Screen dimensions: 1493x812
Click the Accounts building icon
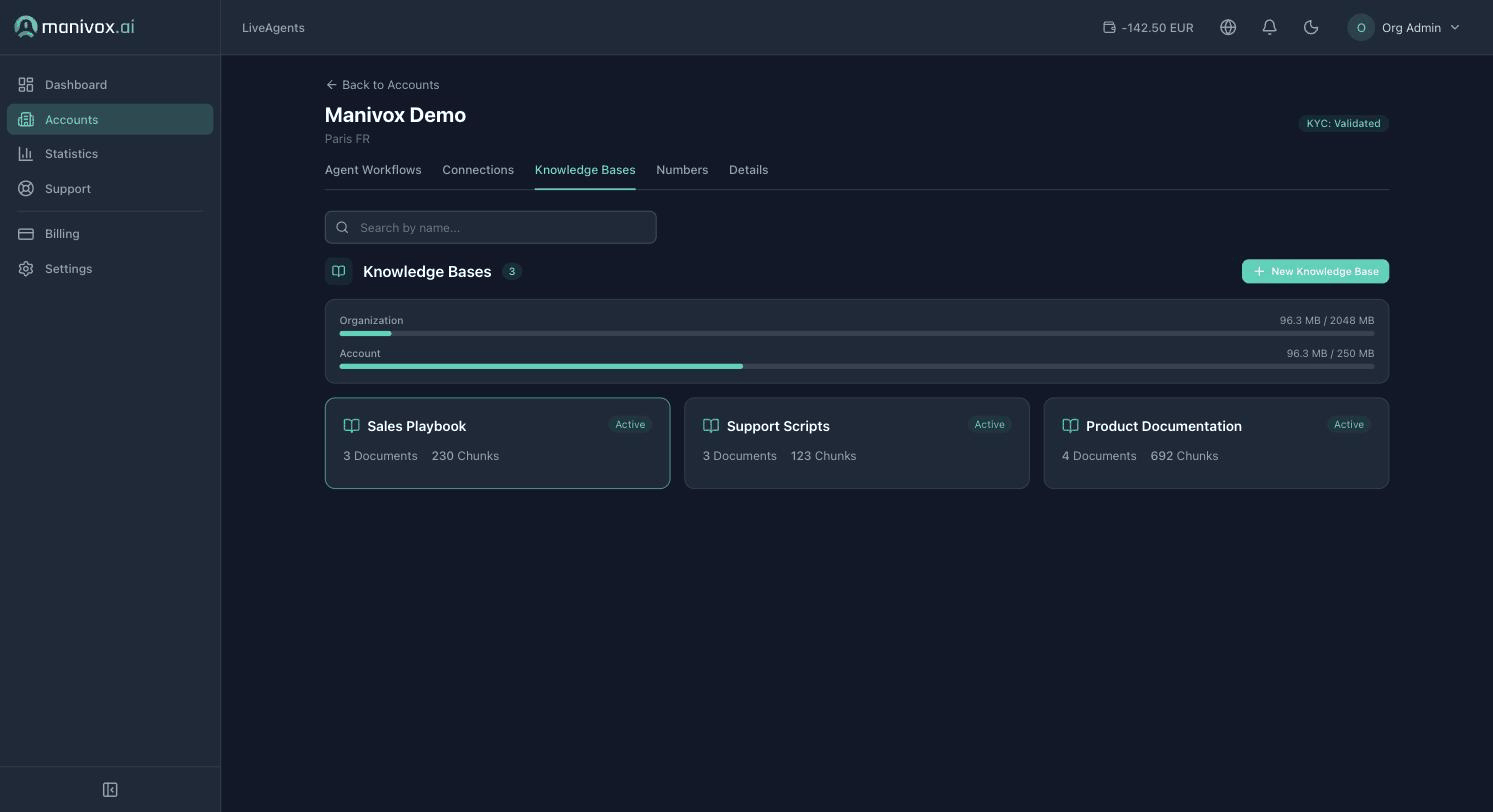click(x=26, y=119)
